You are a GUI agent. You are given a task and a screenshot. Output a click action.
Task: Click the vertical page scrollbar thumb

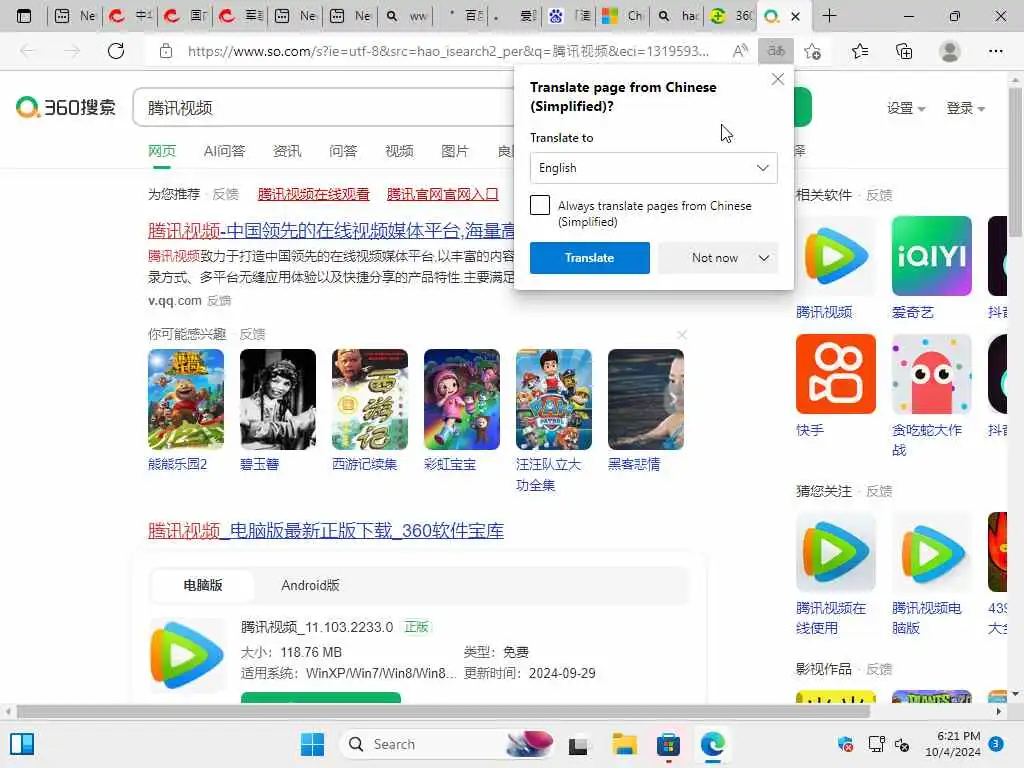point(1015,162)
